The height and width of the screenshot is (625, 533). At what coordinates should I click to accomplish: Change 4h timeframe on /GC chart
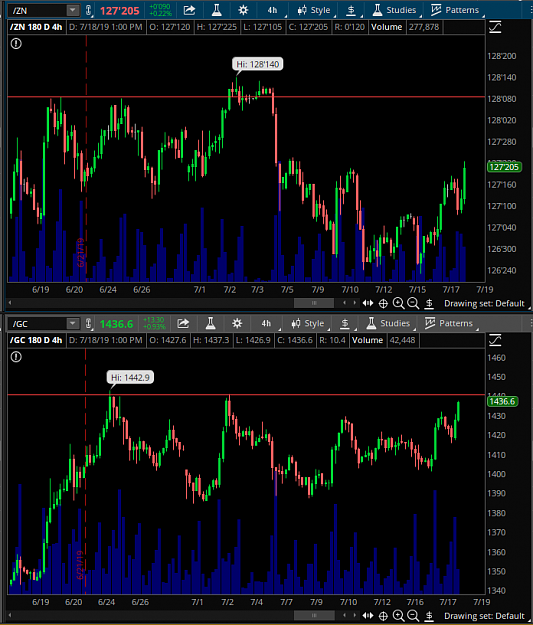[266, 323]
